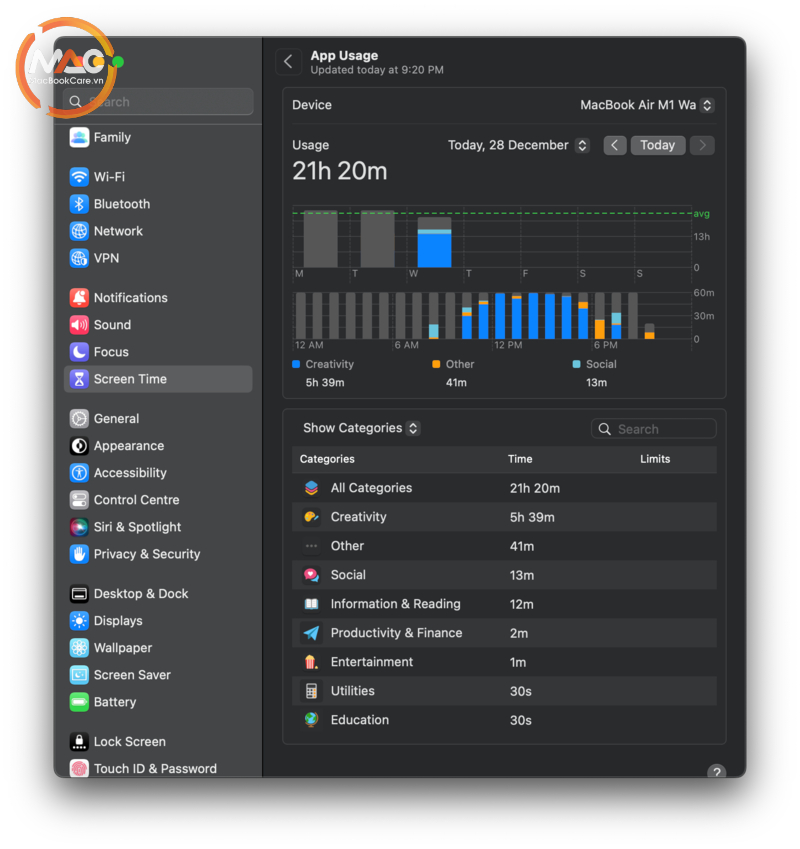This screenshot has width=800, height=849.
Task: Select the Bluetooth icon in sidebar
Action: coord(79,204)
